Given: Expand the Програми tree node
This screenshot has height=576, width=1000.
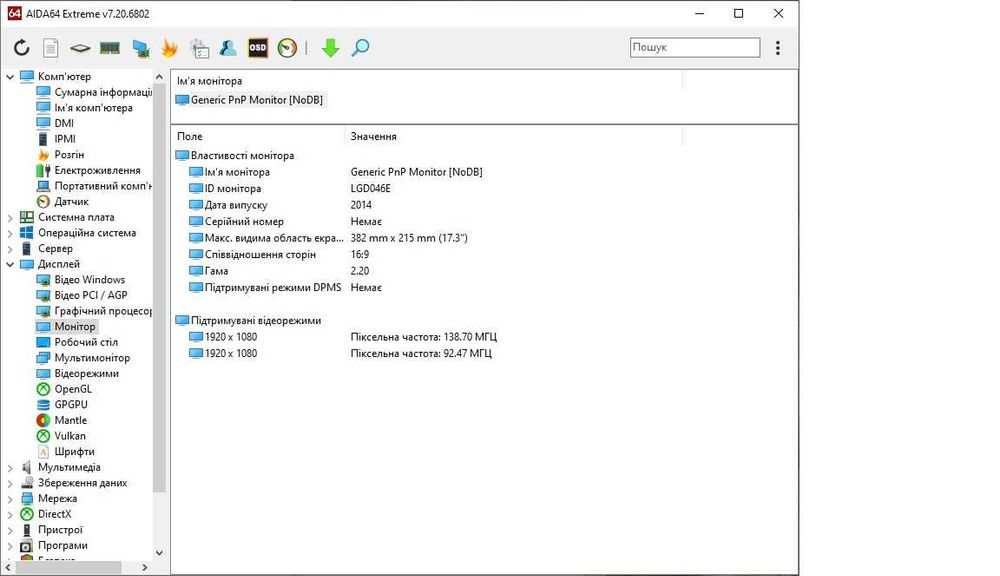Looking at the screenshot, I should pyautogui.click(x=10, y=546).
